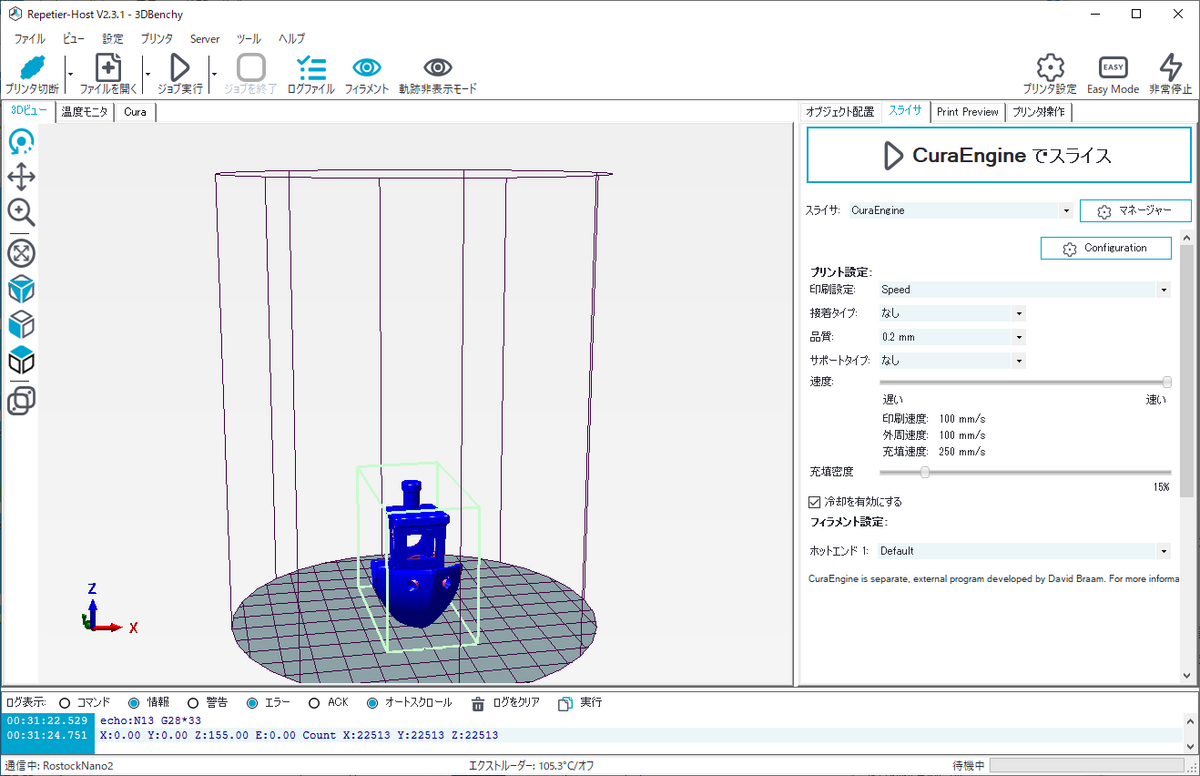This screenshot has width=1200, height=776.
Task: Click the ファイルを開く open file icon
Action: 108,67
